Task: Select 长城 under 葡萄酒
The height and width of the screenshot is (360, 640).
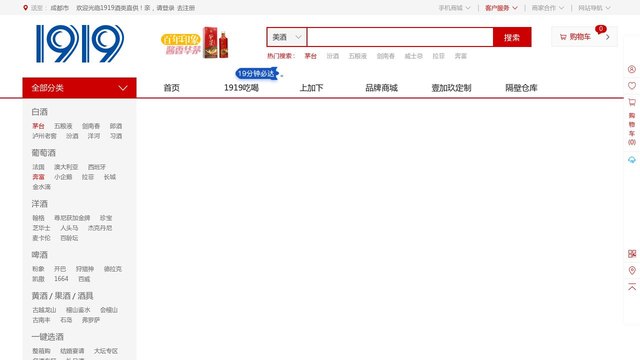Action: point(110,177)
